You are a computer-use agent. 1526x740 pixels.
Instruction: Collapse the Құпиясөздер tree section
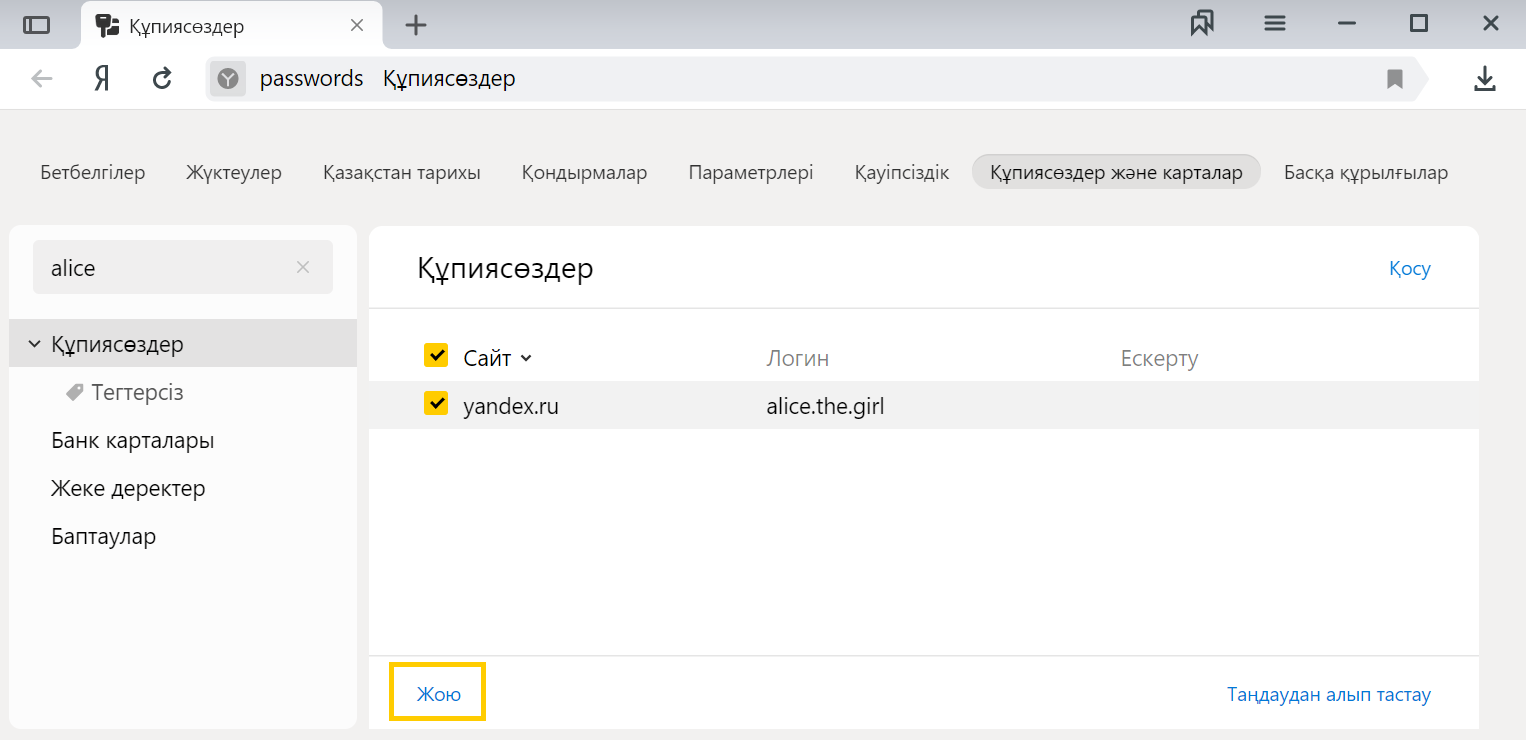coord(35,344)
